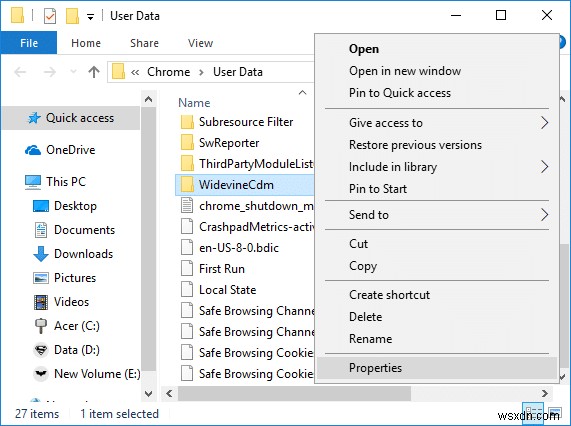
Task: Switch to the Home ribbon tab
Action: [x=86, y=43]
